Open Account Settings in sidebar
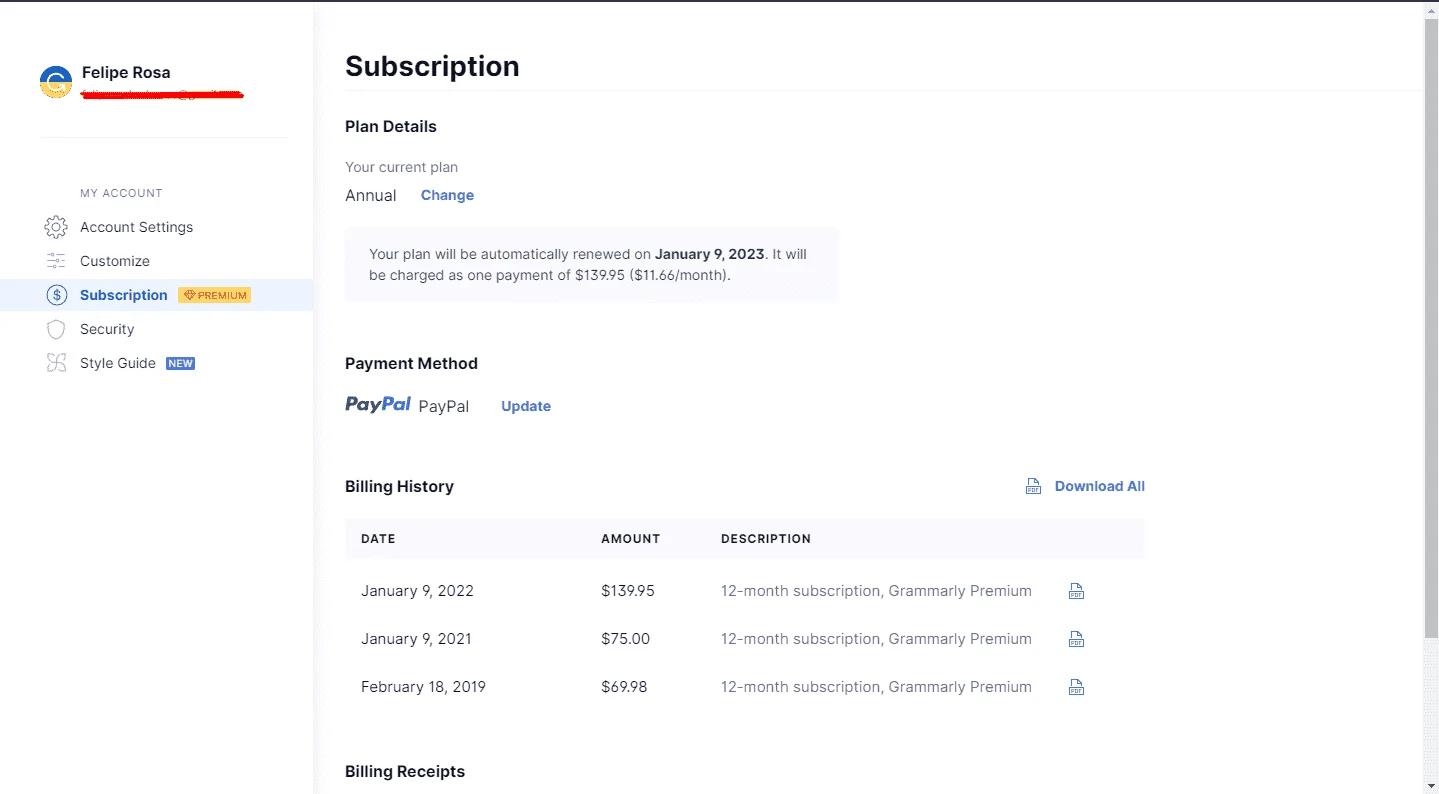Screen dimensions: 1439x794 136,227
